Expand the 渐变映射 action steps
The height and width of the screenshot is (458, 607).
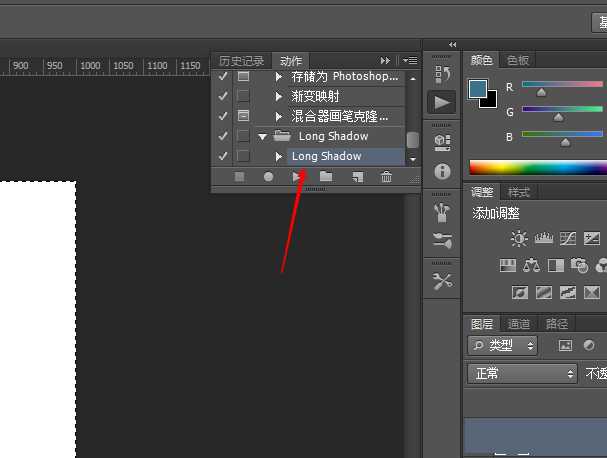click(x=279, y=96)
